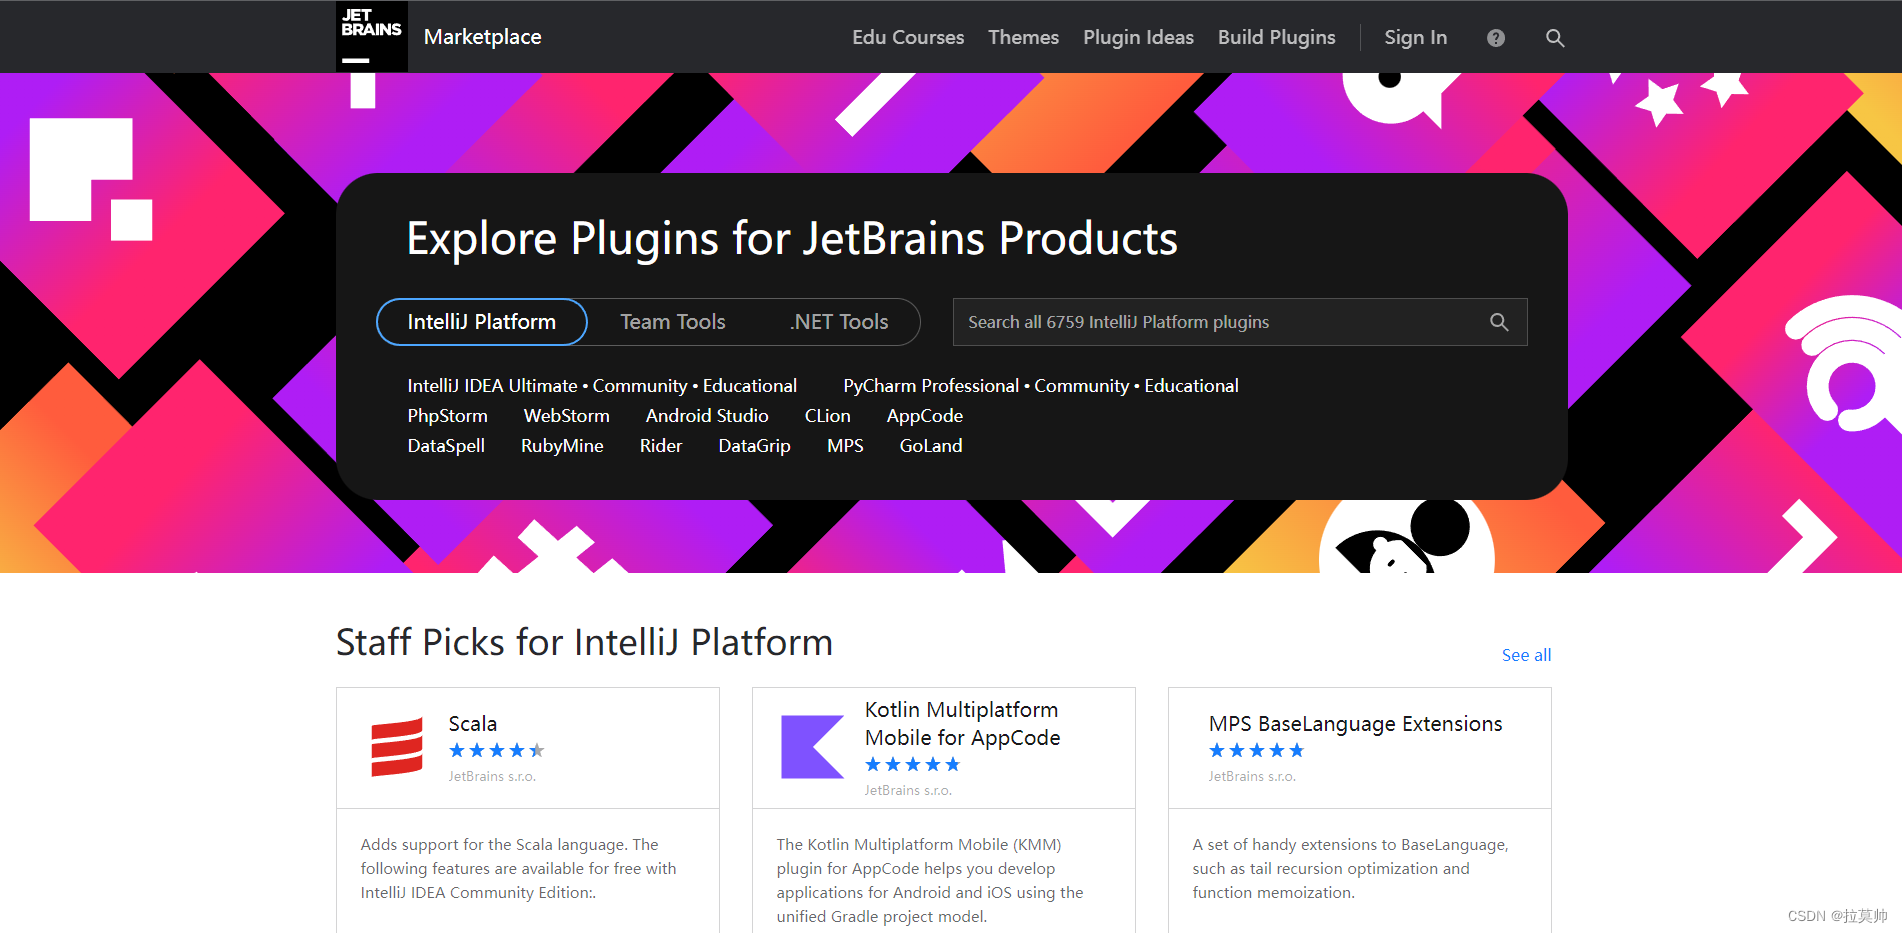The image size is (1902, 933).
Task: Open the PhpStorm product link
Action: tap(447, 416)
